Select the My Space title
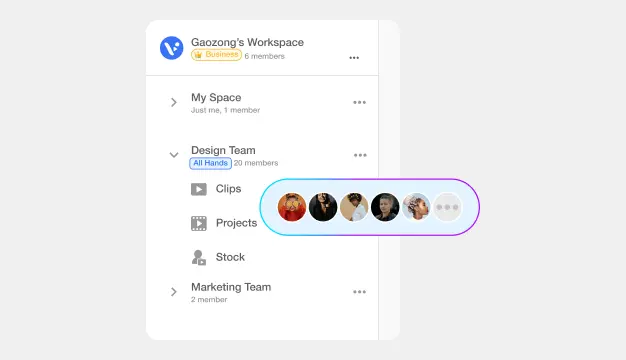 coord(216,98)
